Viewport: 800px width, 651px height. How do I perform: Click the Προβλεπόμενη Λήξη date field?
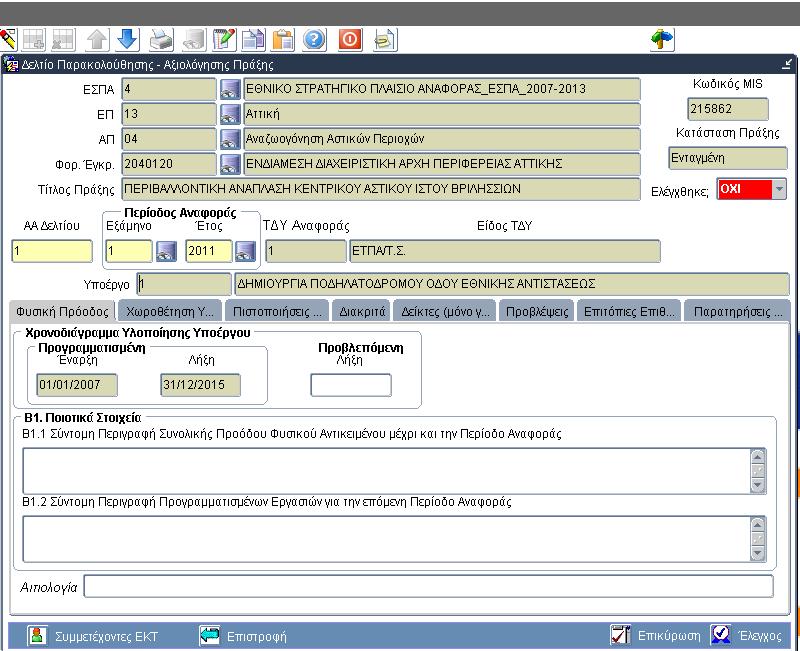(351, 385)
